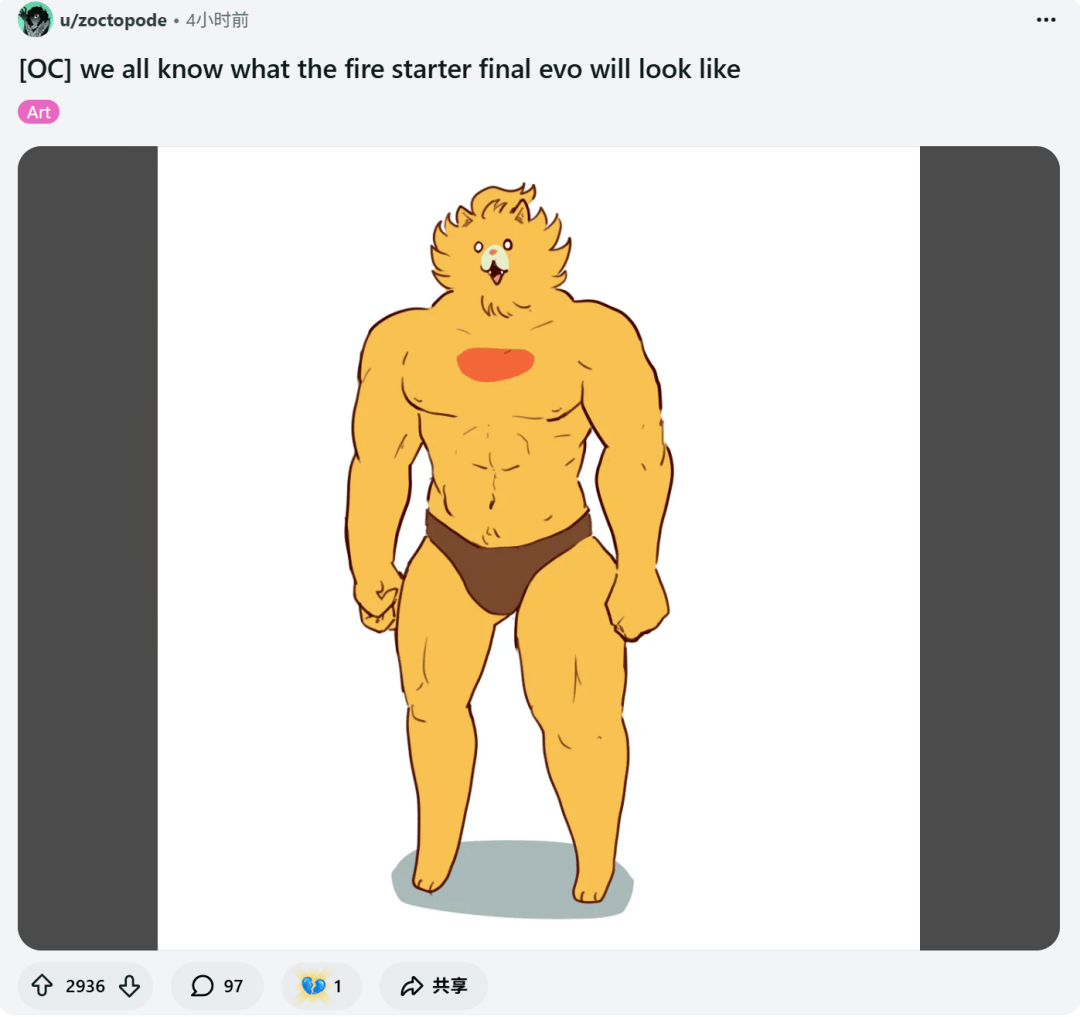1080x1017 pixels.
Task: Click the blue heart award icon
Action: pyautogui.click(x=313, y=986)
